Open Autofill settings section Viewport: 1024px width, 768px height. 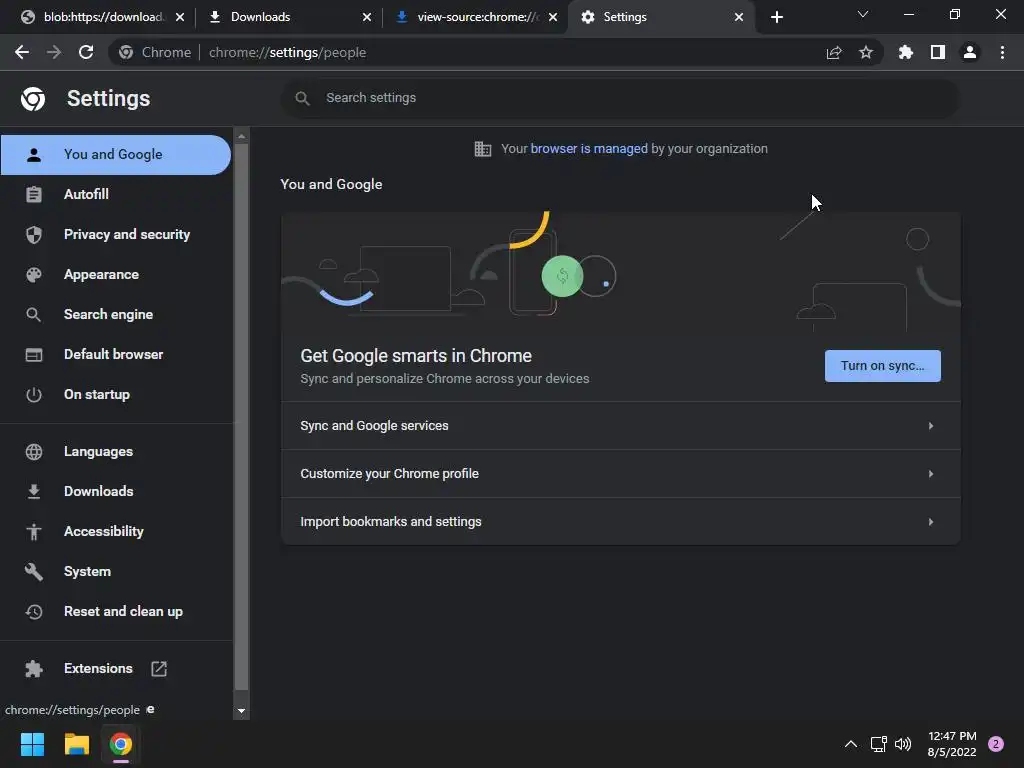point(116,195)
